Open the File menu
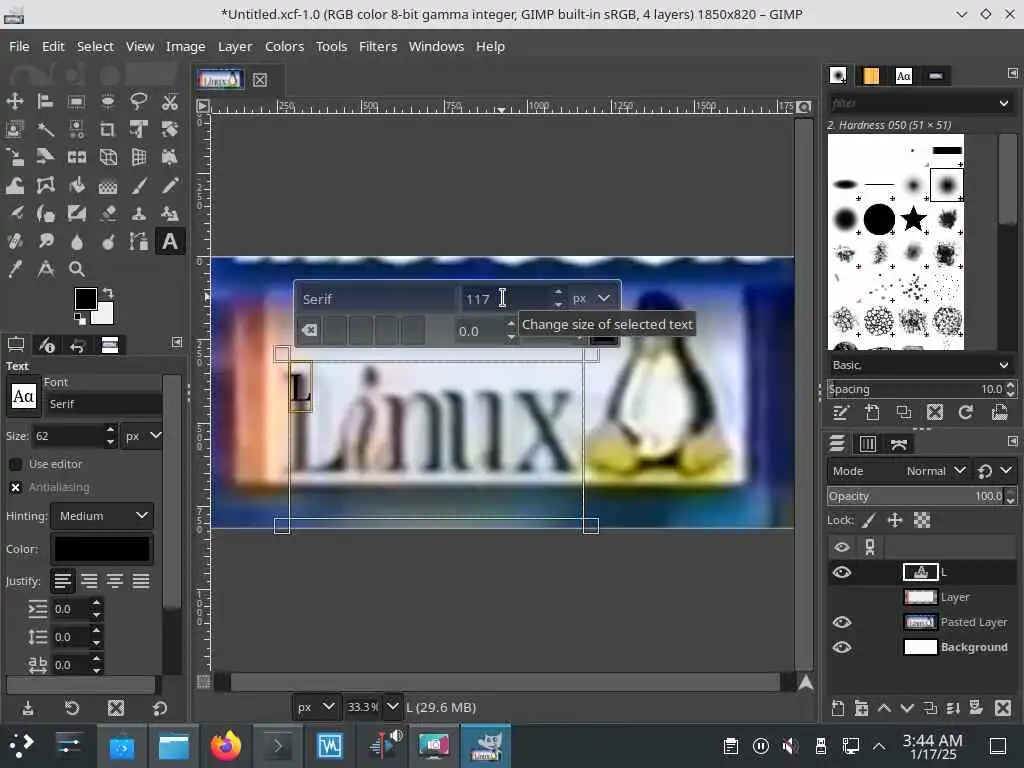Viewport: 1024px width, 768px height. [19, 46]
